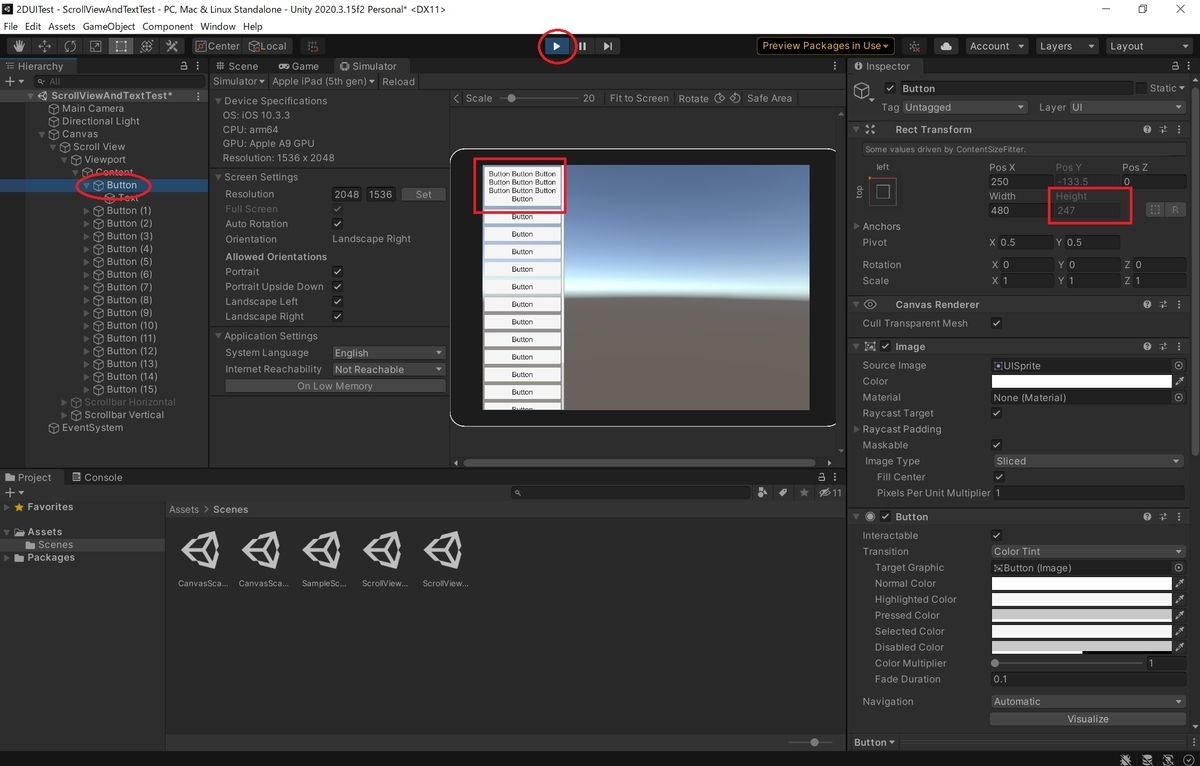
Task: Adjust the Color Multiplier slider
Action: (1067, 664)
